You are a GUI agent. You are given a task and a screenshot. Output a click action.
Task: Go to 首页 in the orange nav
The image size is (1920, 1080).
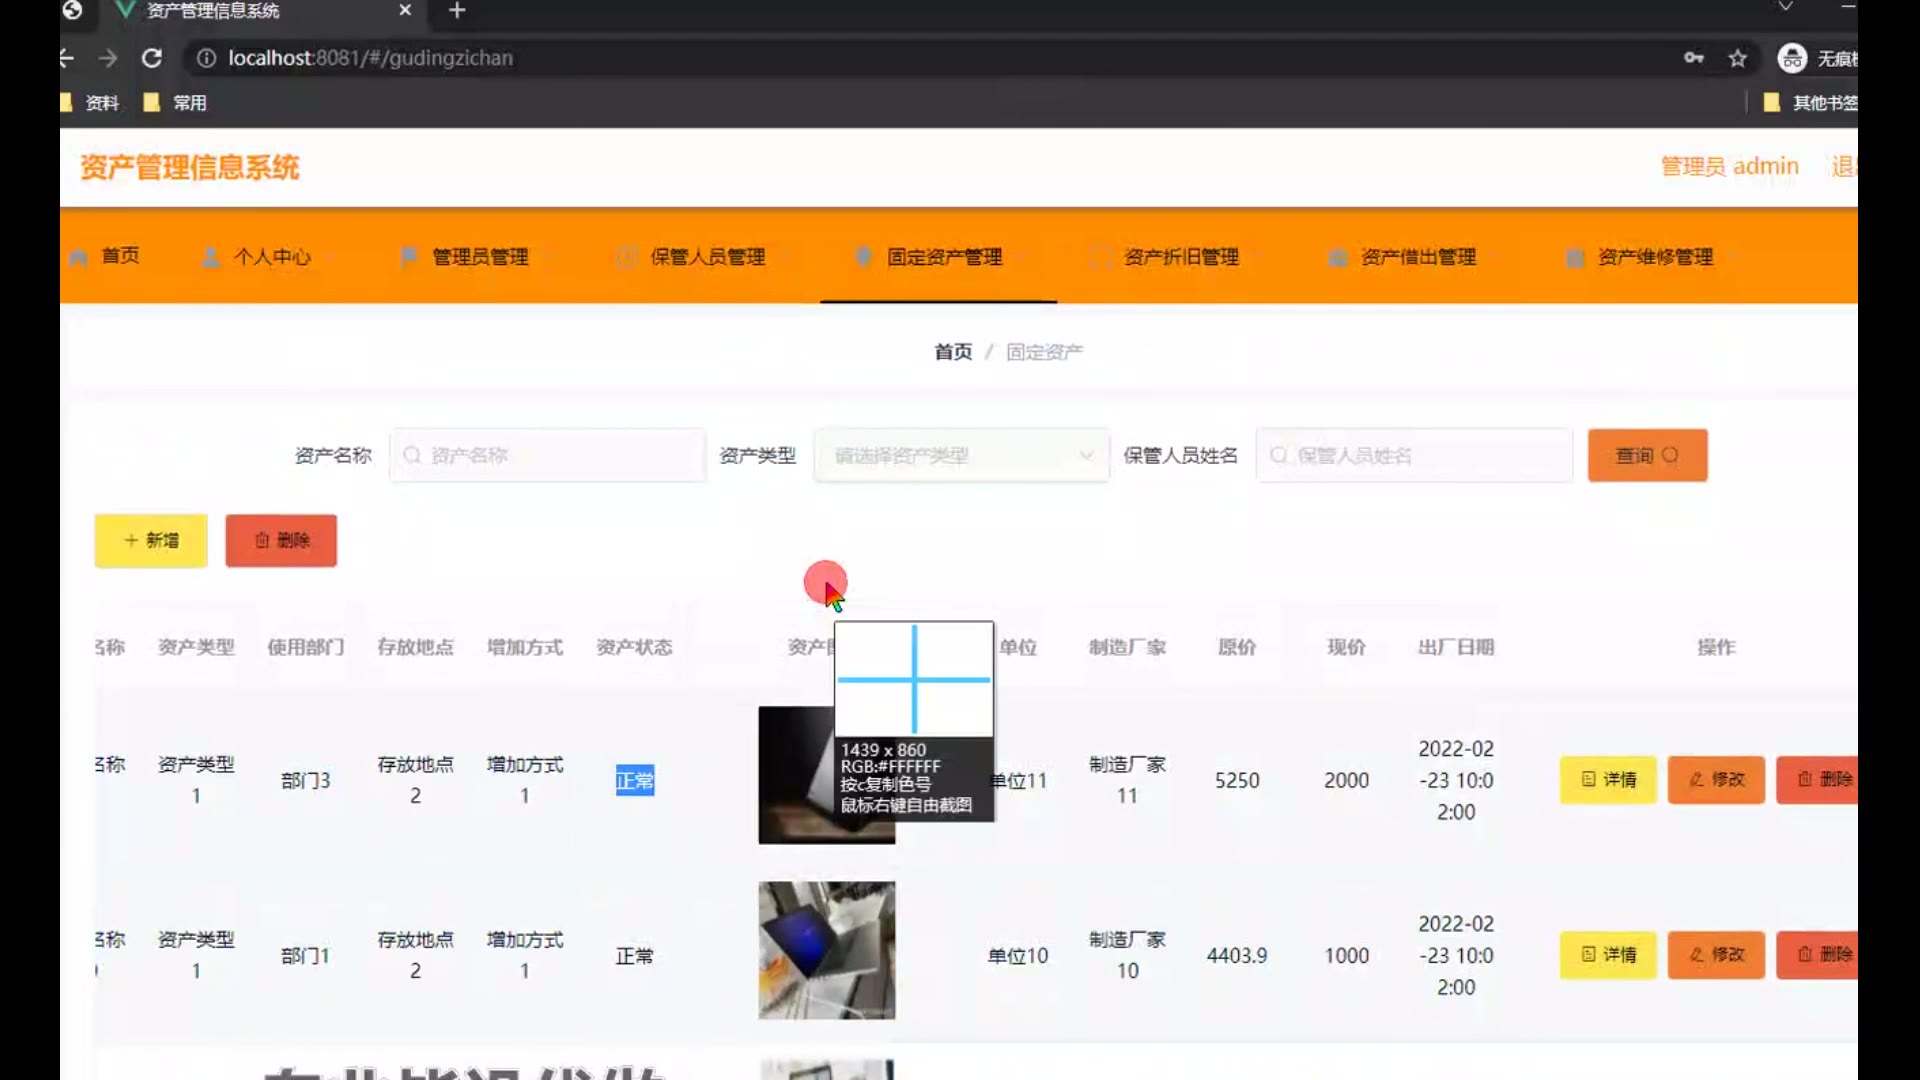point(105,256)
